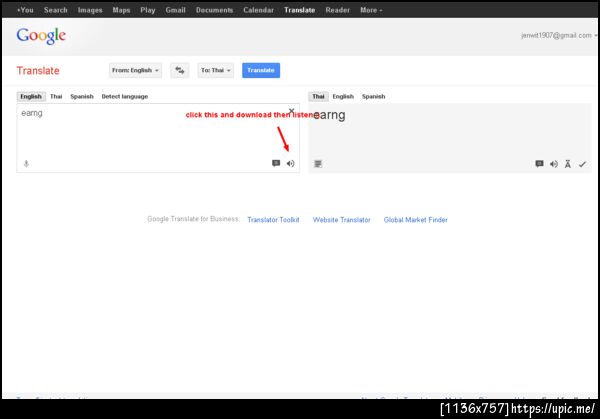Listen to translated text speaker icon

point(554,164)
